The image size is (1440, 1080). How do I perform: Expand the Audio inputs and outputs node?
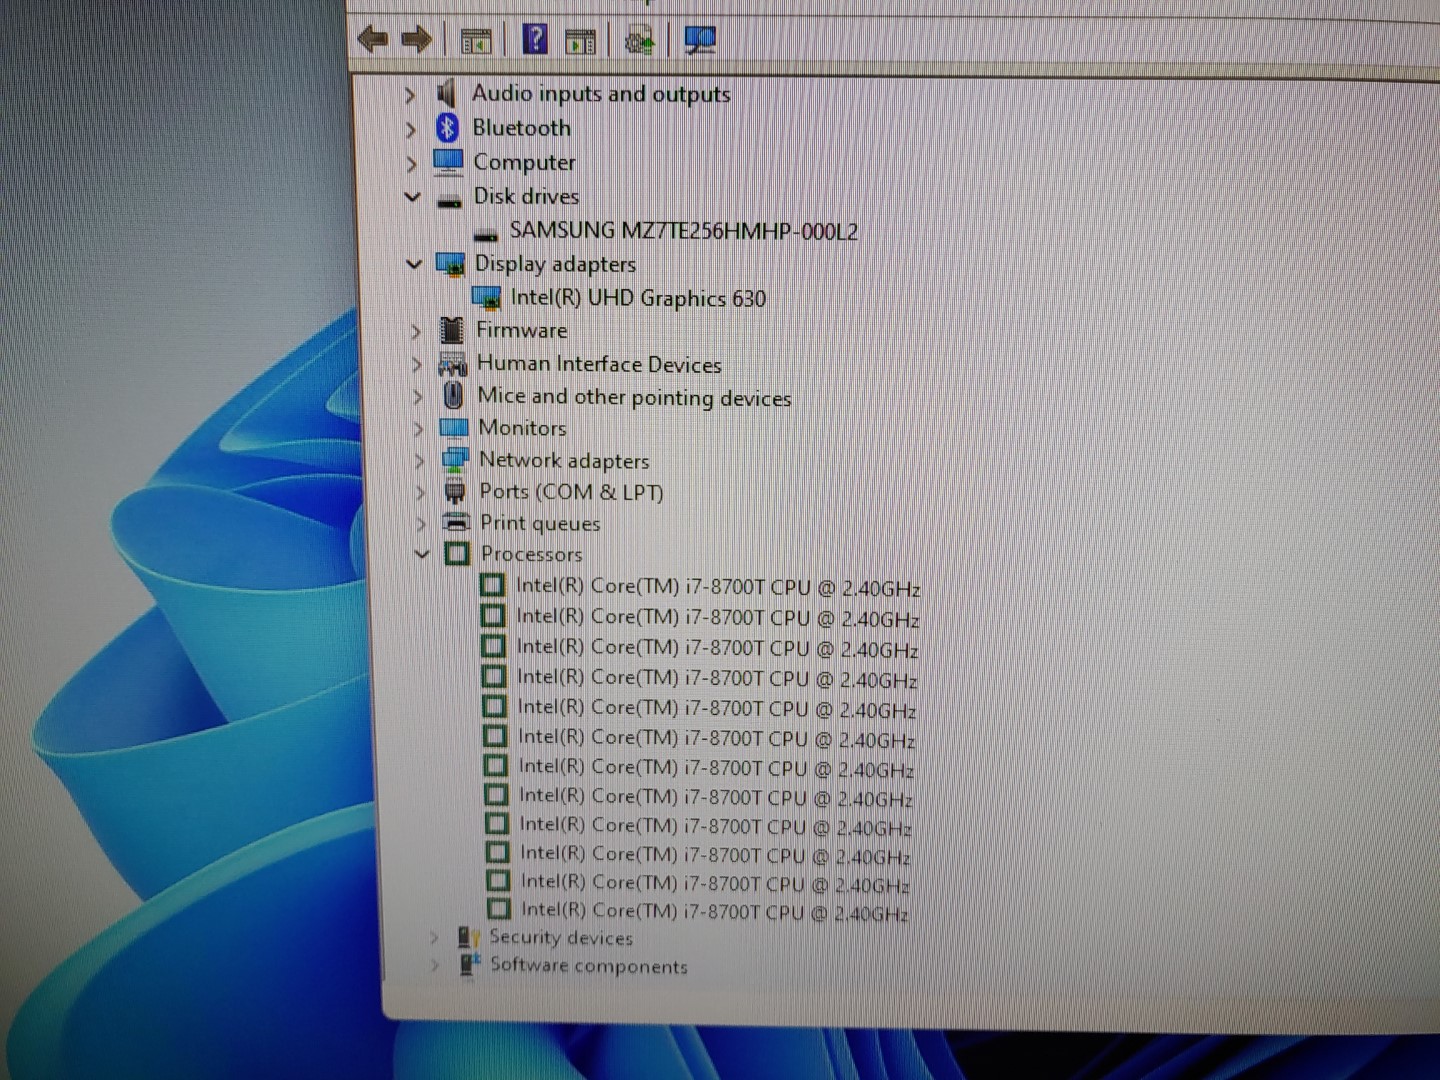pos(409,95)
